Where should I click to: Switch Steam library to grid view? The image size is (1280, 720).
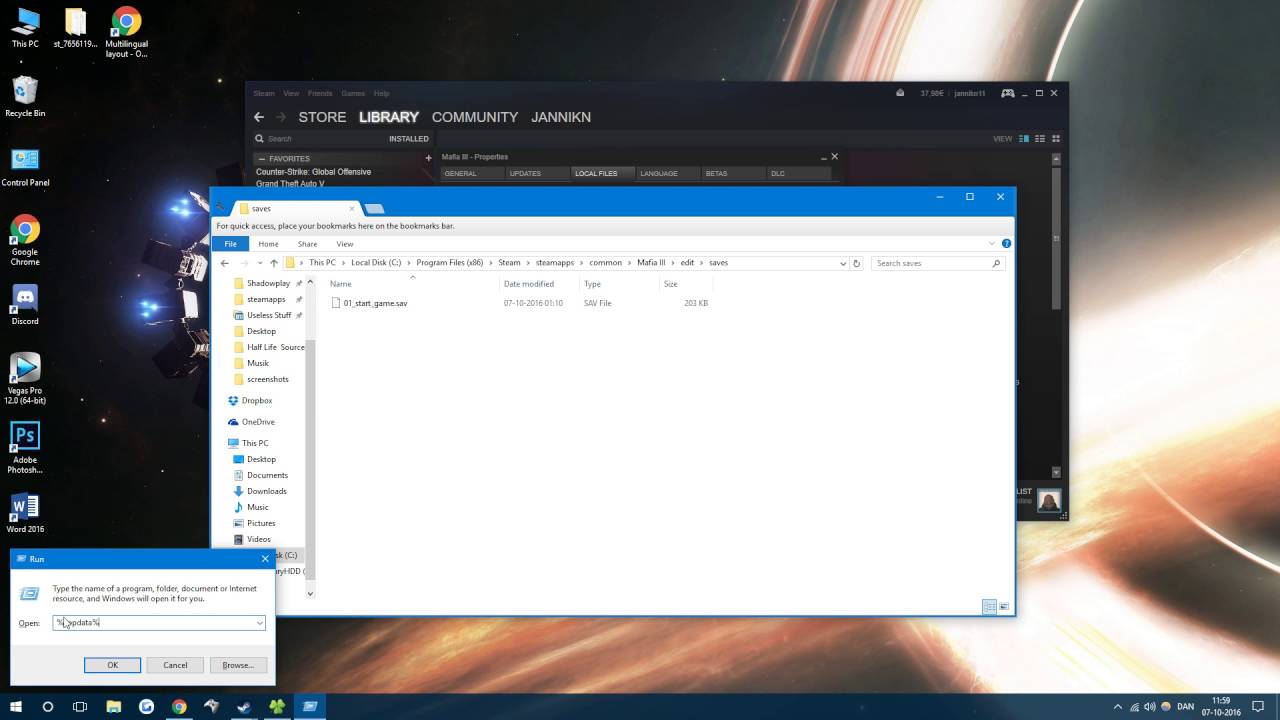pyautogui.click(x=1056, y=139)
